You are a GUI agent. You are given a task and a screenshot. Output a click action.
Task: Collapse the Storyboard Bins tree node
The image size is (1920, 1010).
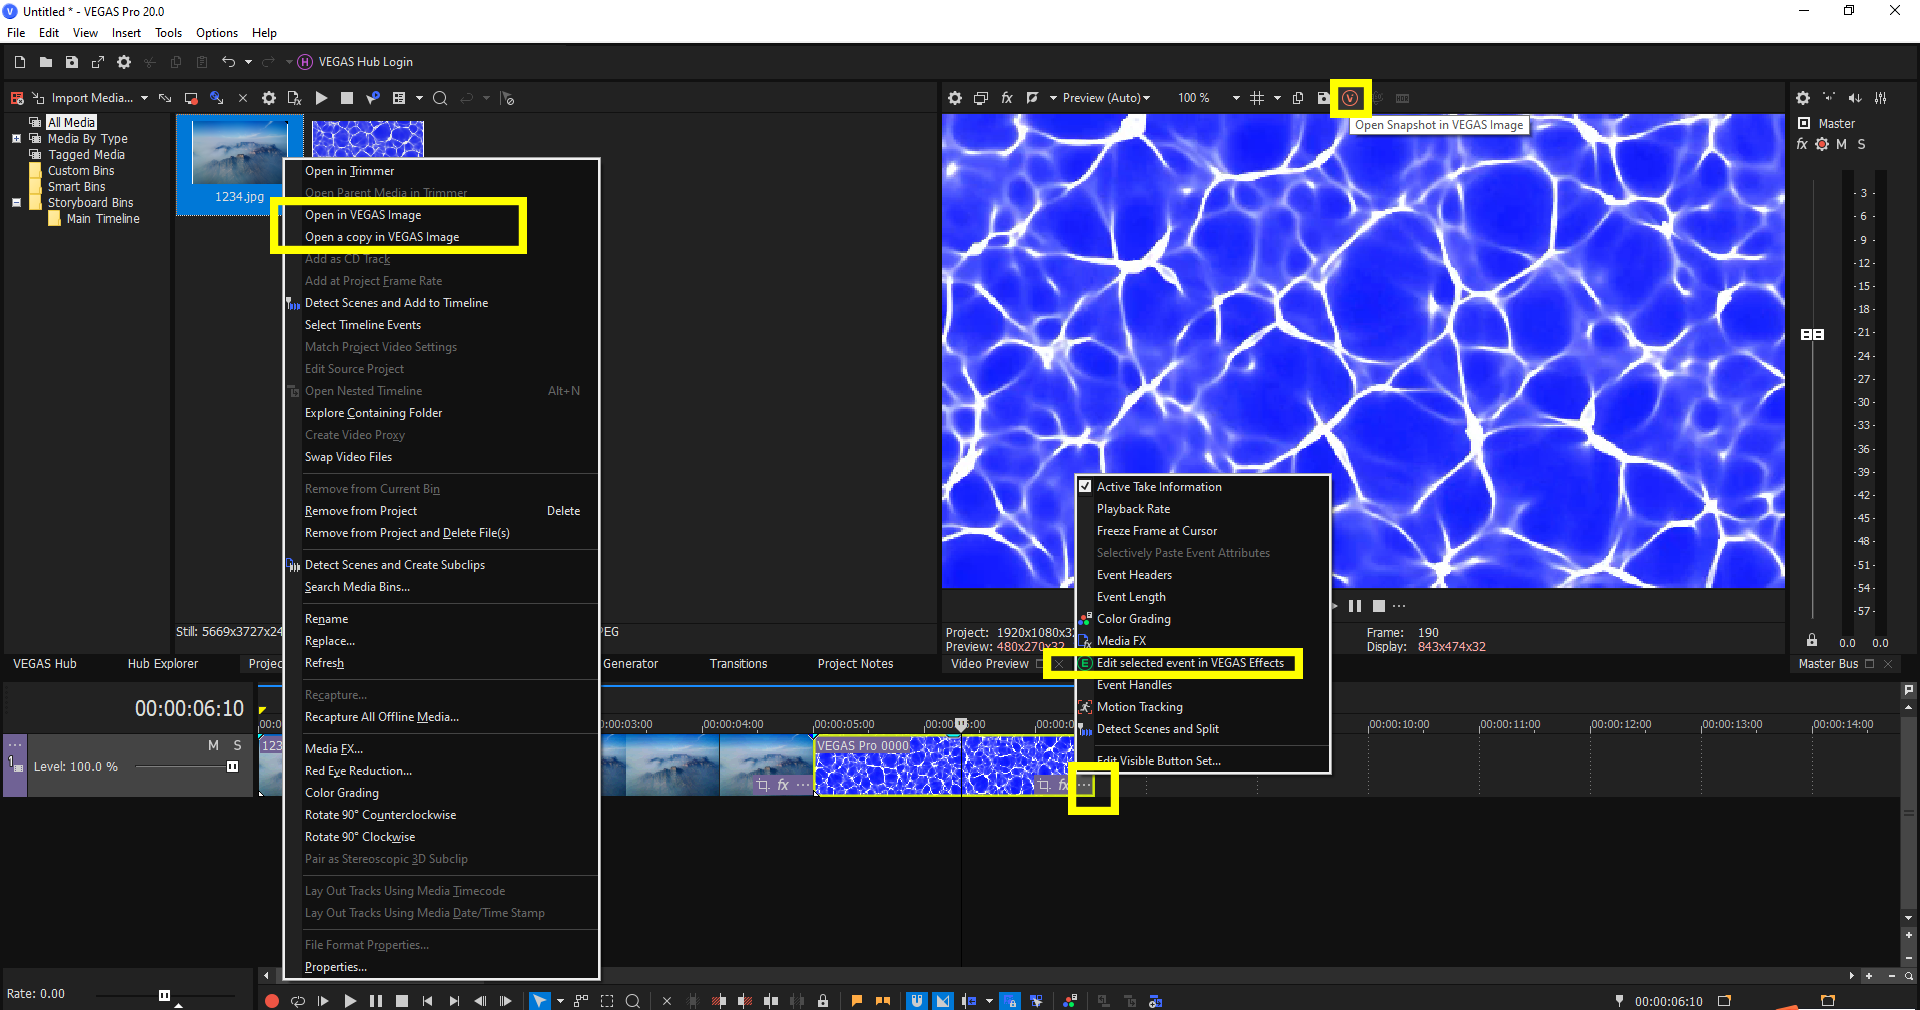tap(16, 202)
